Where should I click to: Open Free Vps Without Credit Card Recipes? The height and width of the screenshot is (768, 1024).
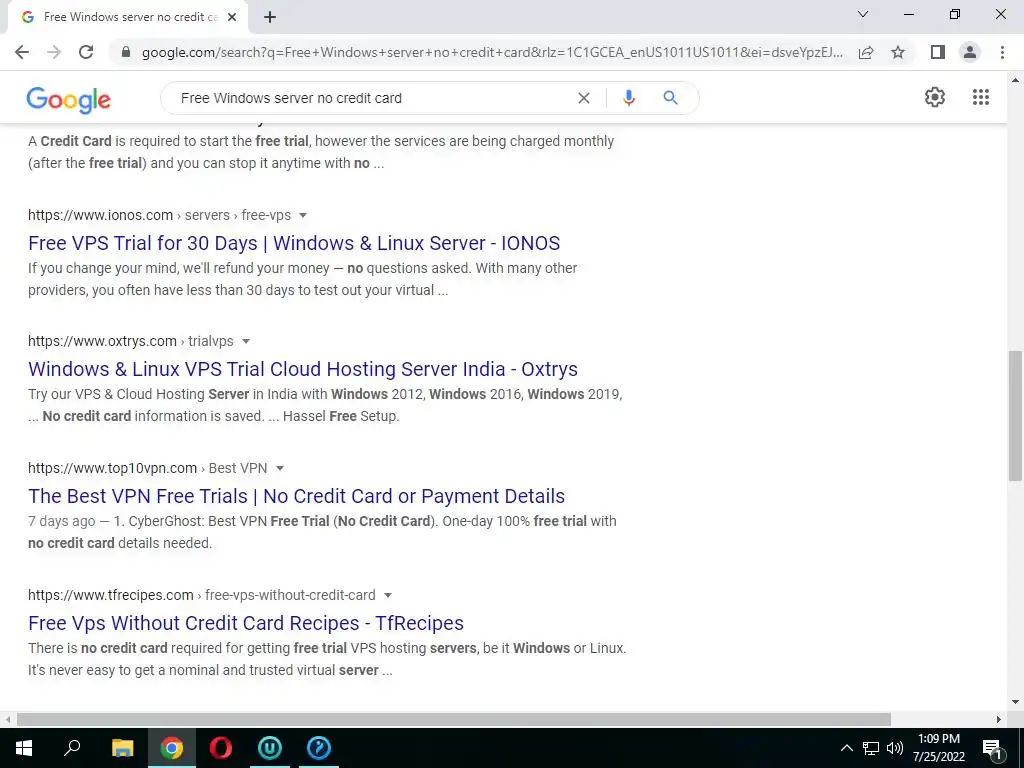pyautogui.click(x=246, y=623)
